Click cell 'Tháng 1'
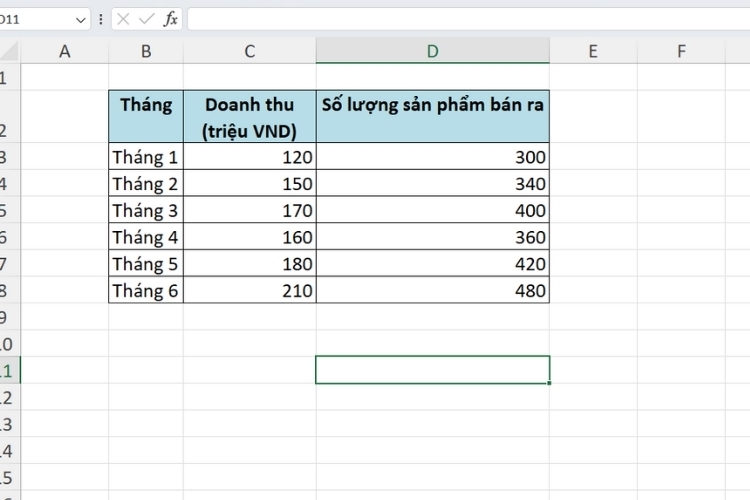The width and height of the screenshot is (750, 500). (146, 156)
